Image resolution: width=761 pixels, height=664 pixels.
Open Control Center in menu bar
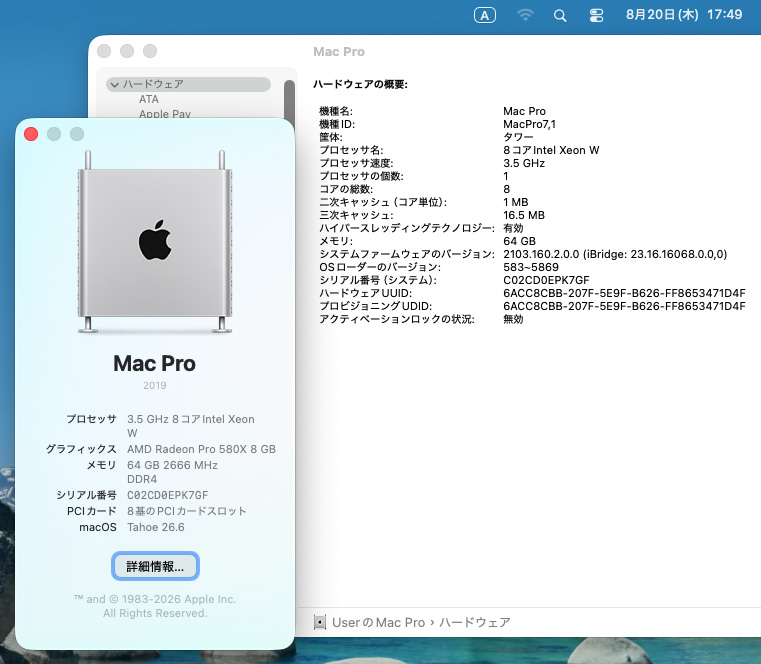(x=596, y=16)
